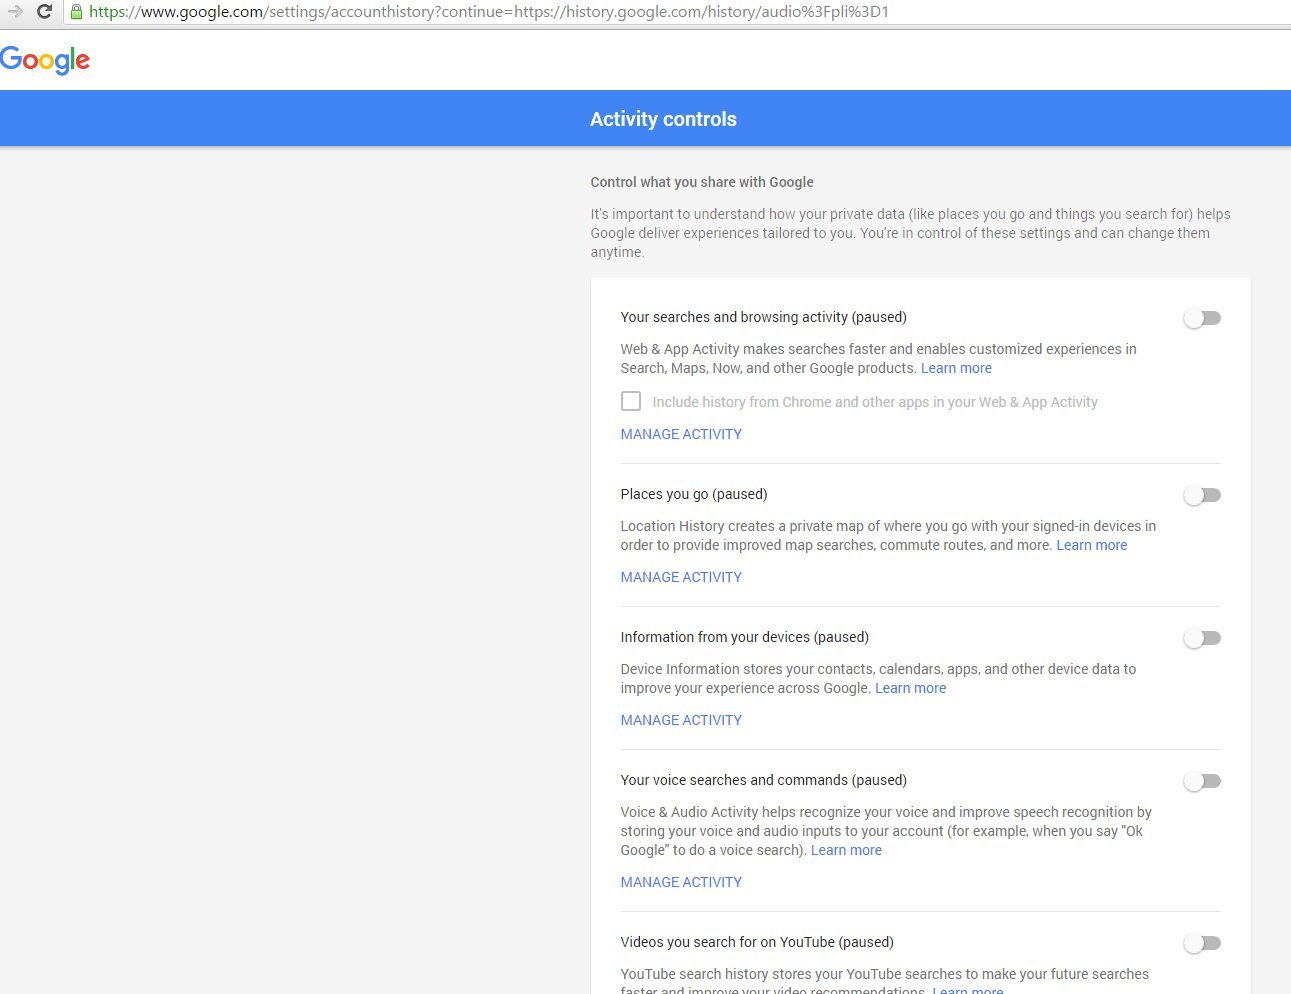Click 'Your searches and browsing activity (paused)' title
1291x994 pixels.
click(763, 317)
